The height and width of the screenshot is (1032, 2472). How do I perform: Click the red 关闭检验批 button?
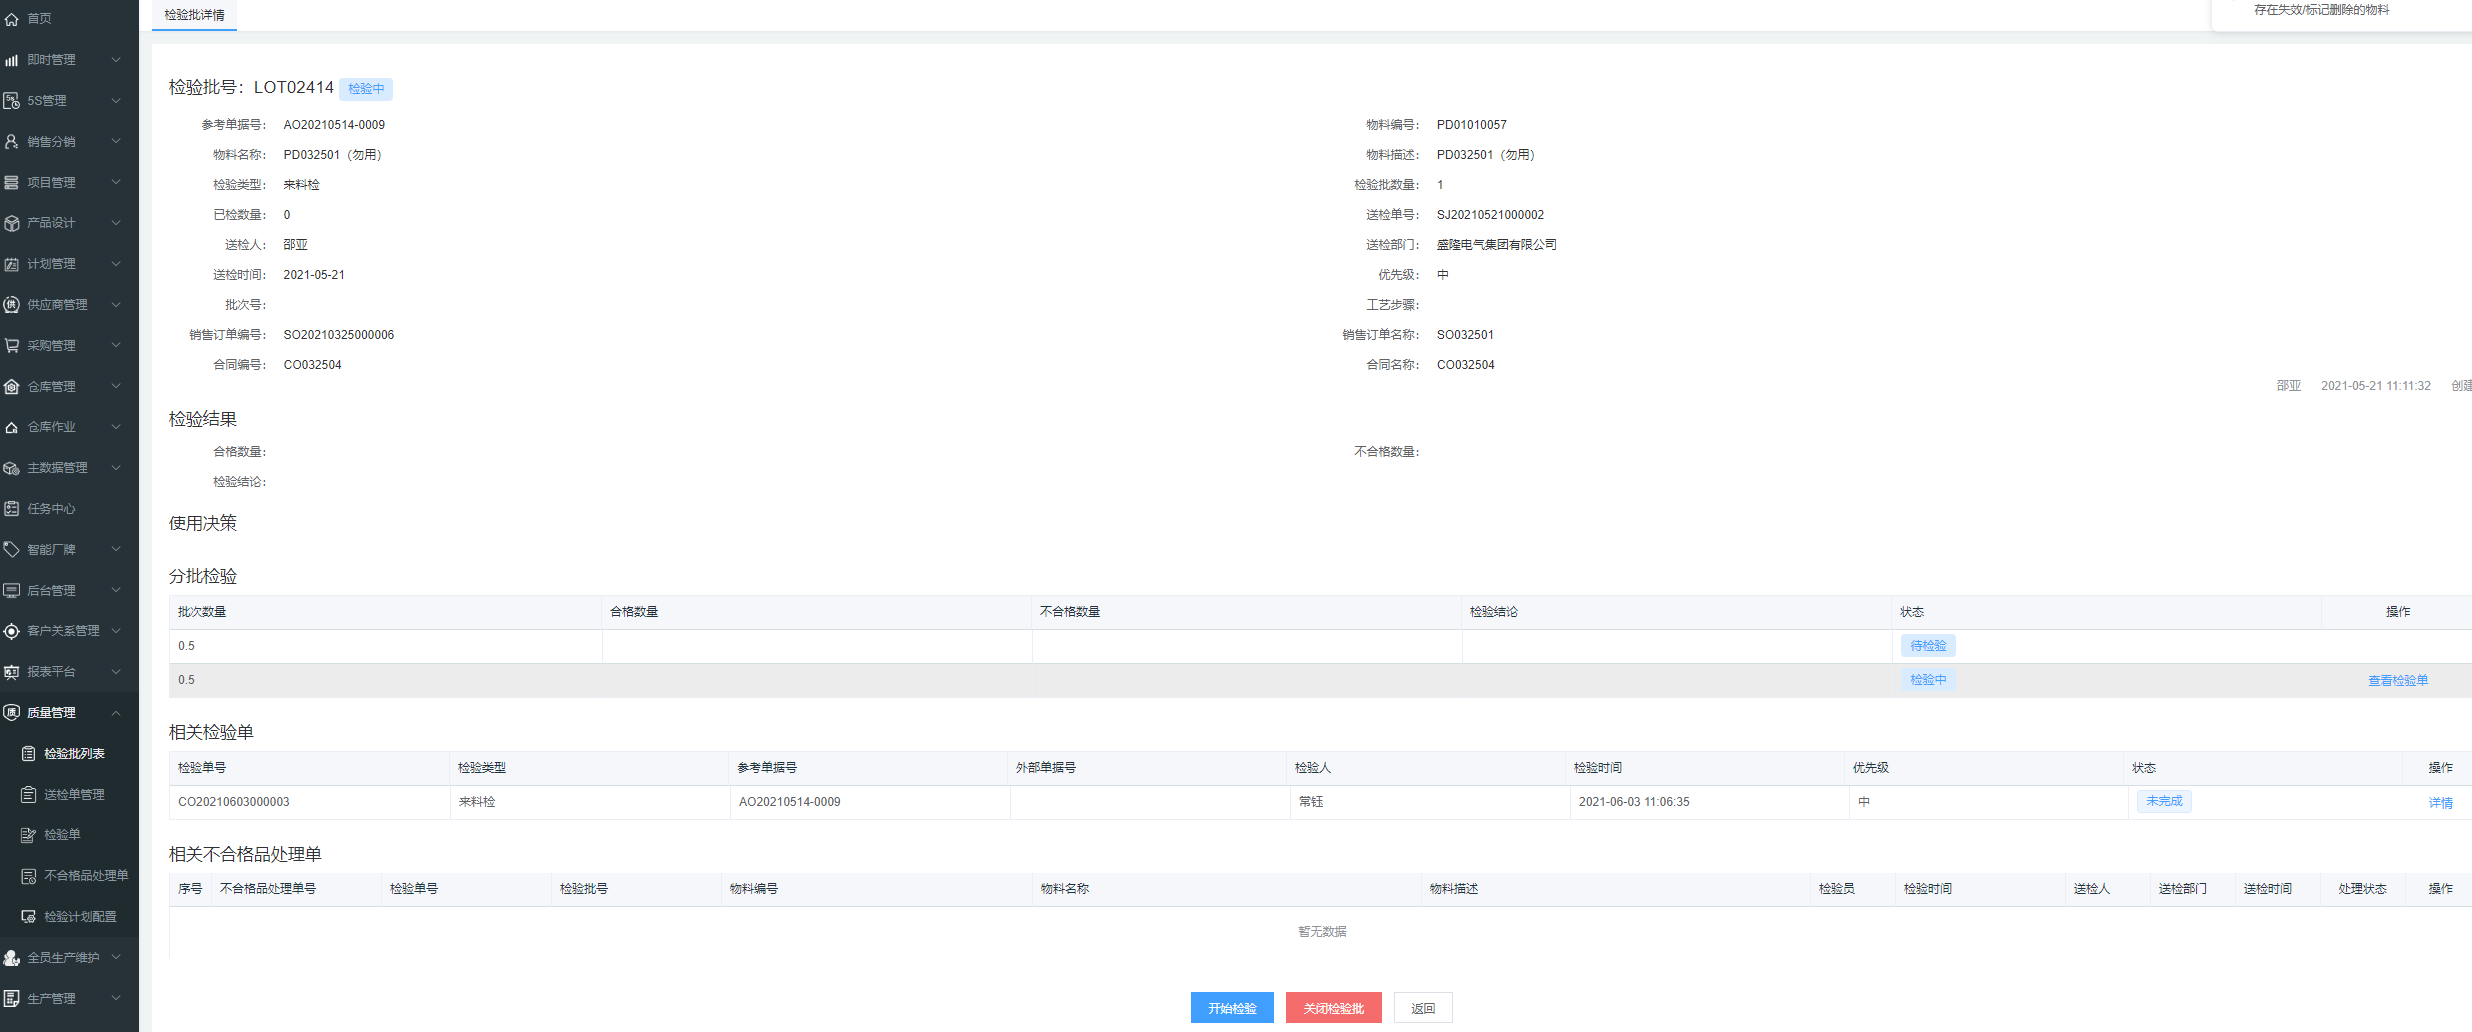click(x=1333, y=1008)
